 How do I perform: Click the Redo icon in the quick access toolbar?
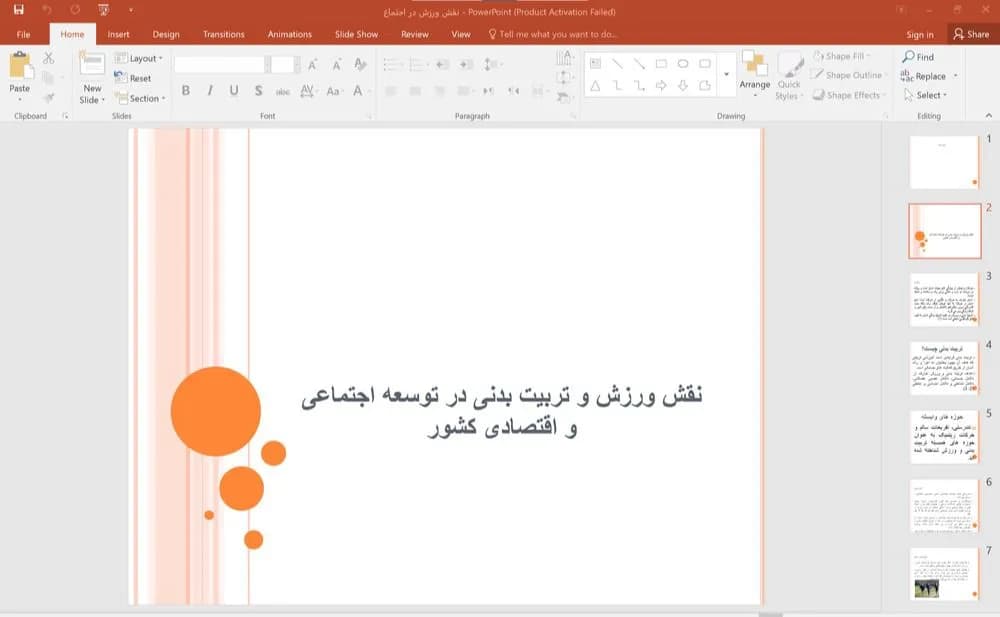[x=75, y=10]
